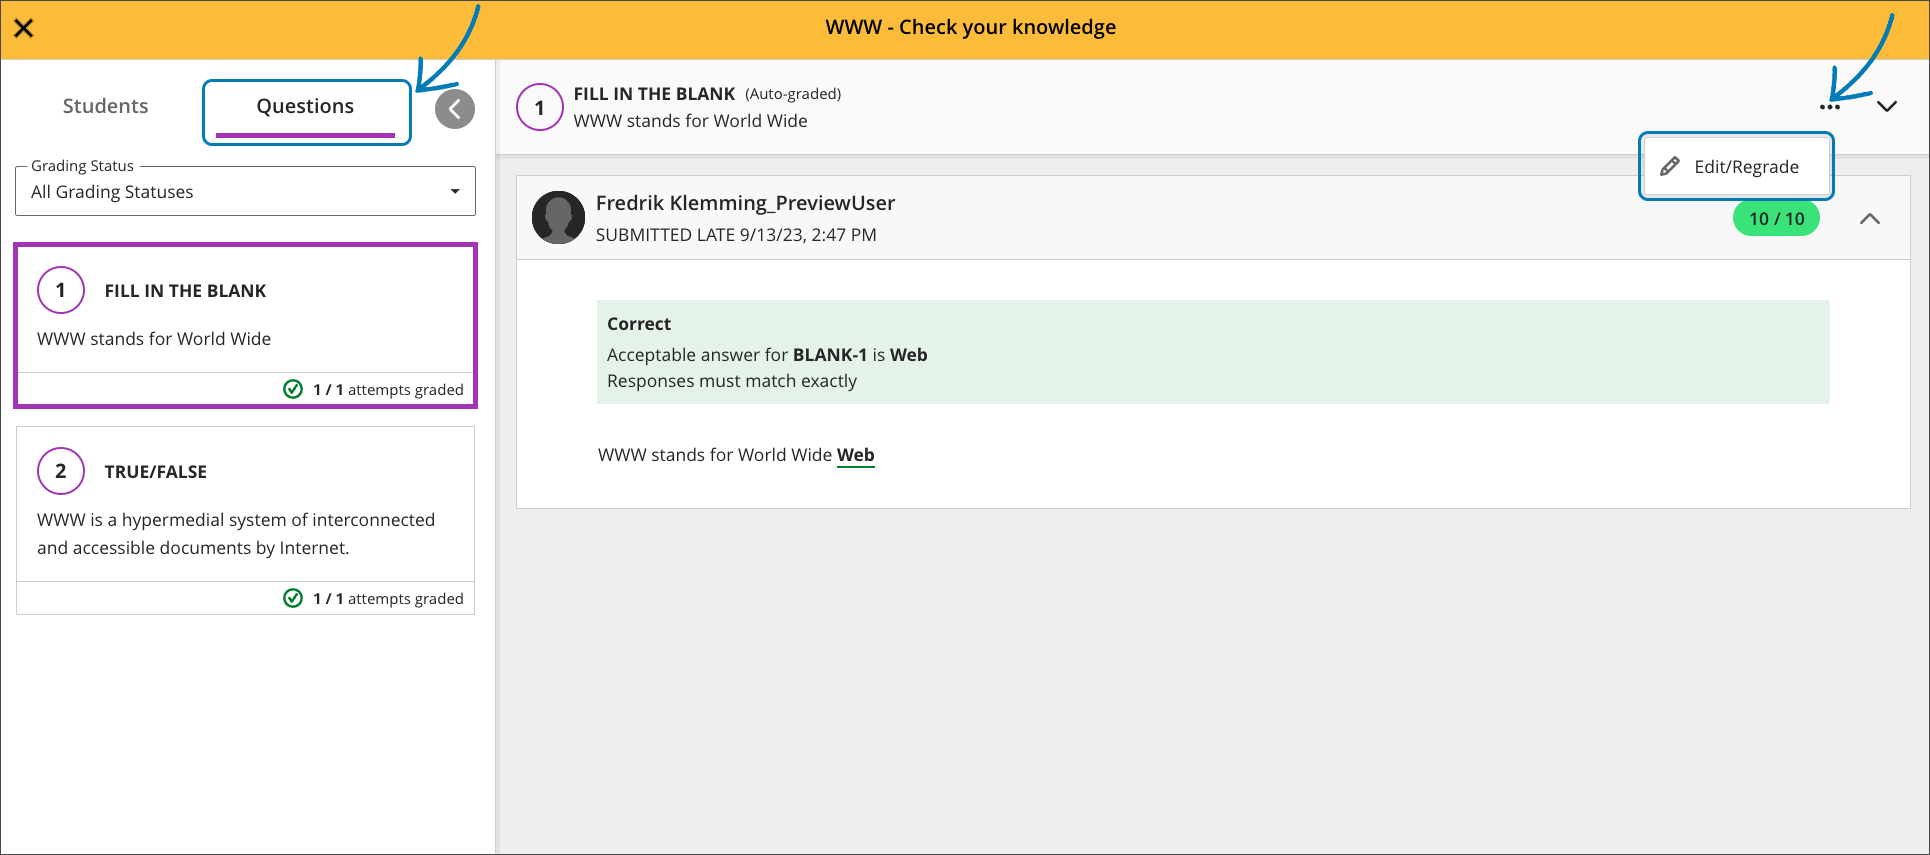Switch to the Students tab
Screen dimensions: 1930x855
(105, 106)
